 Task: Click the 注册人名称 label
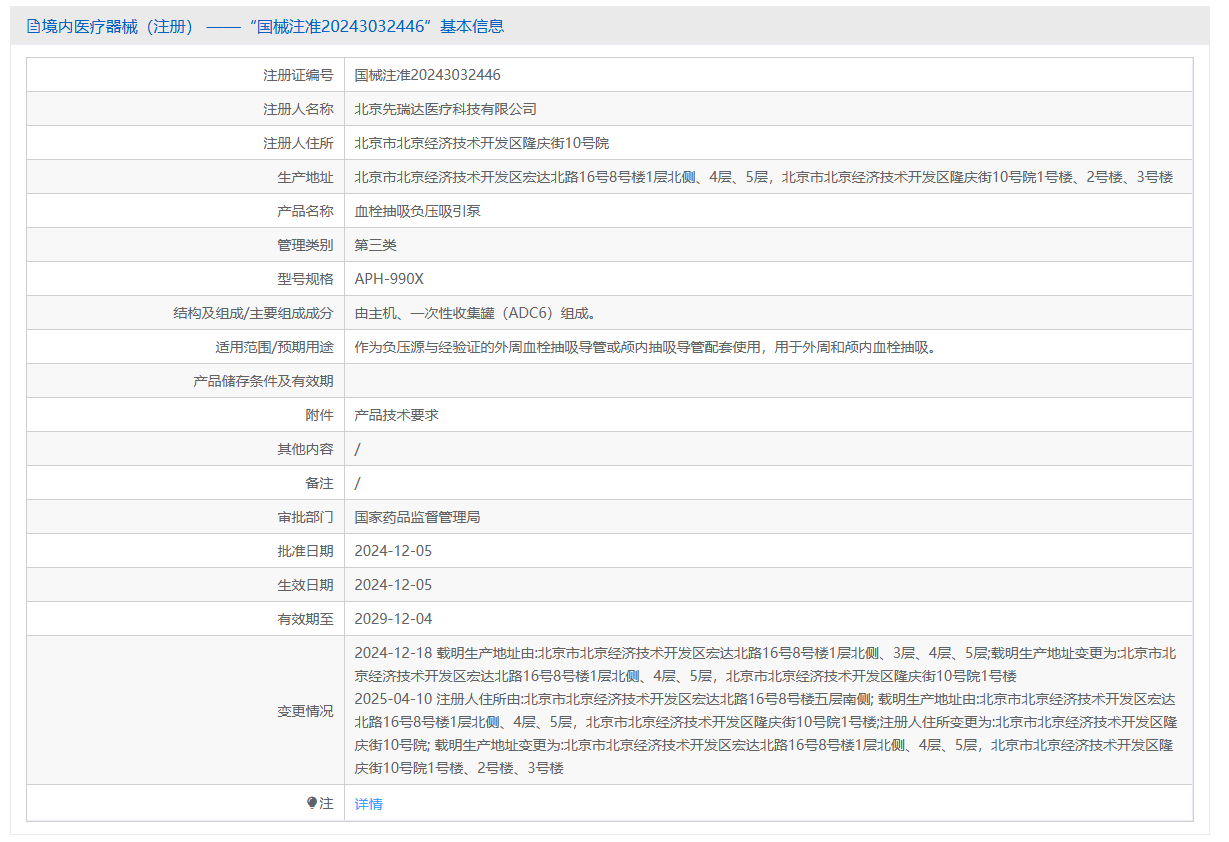click(298, 109)
